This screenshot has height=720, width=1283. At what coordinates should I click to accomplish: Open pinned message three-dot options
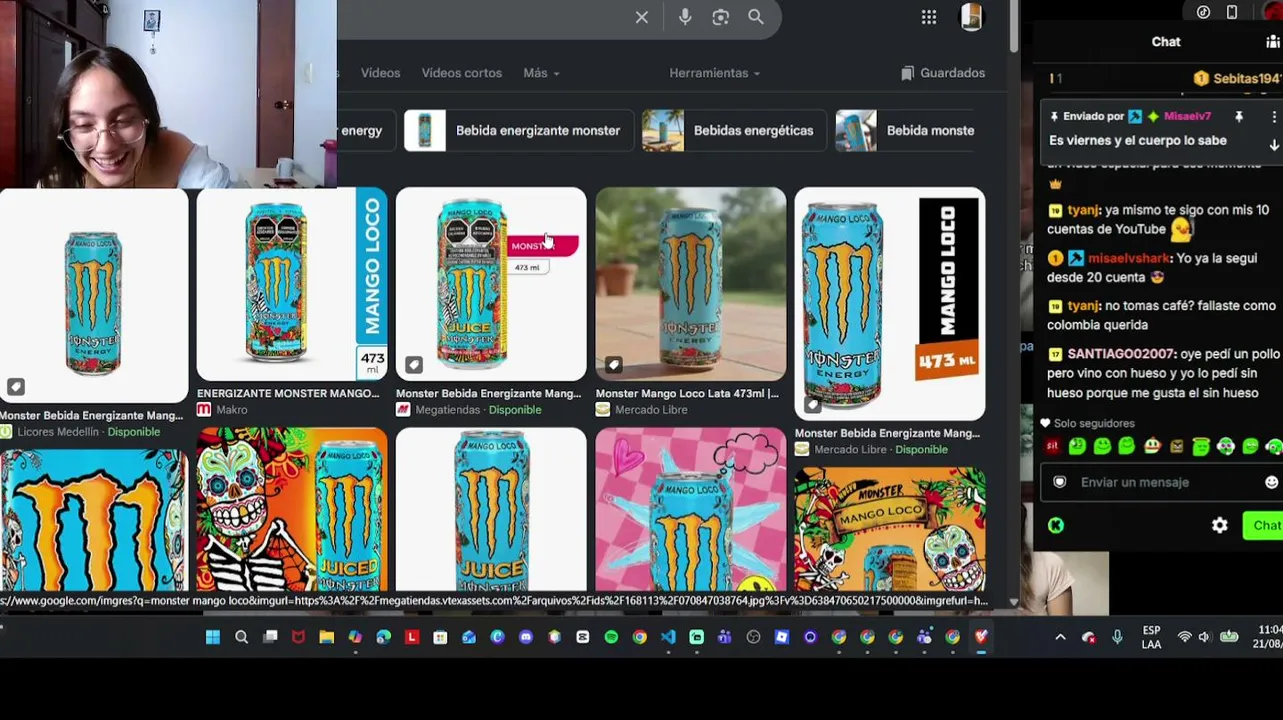[x=1274, y=117]
